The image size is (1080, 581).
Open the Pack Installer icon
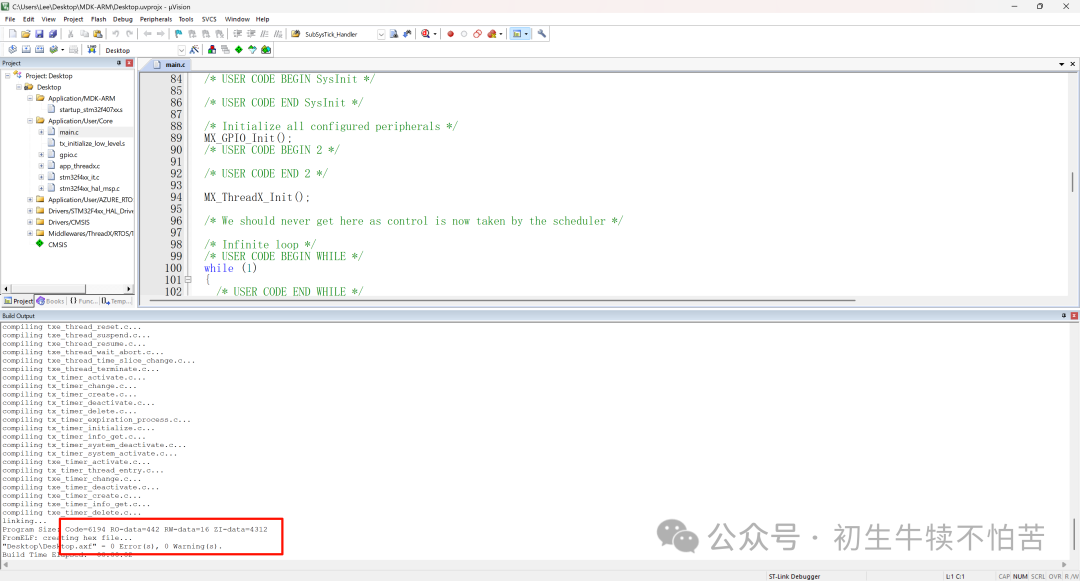coord(266,50)
